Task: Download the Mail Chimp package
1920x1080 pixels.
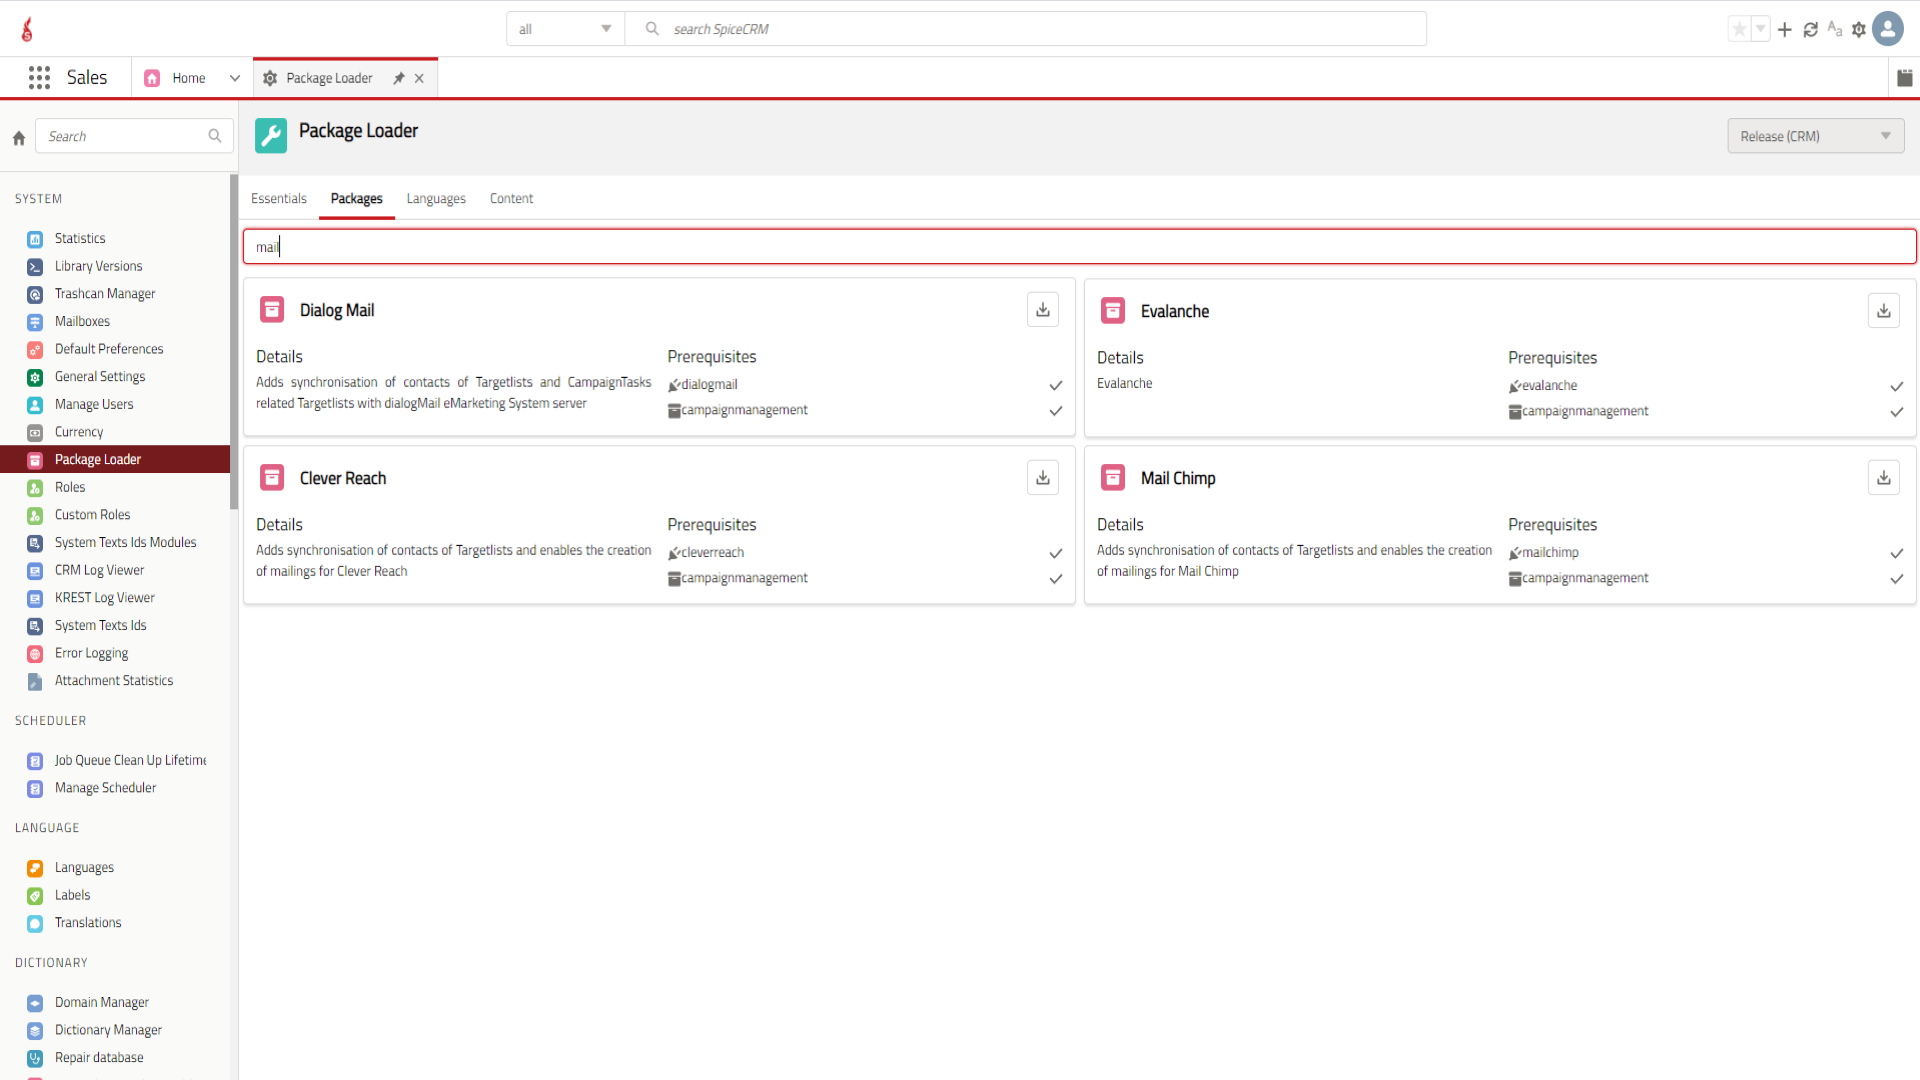Action: pyautogui.click(x=1883, y=478)
